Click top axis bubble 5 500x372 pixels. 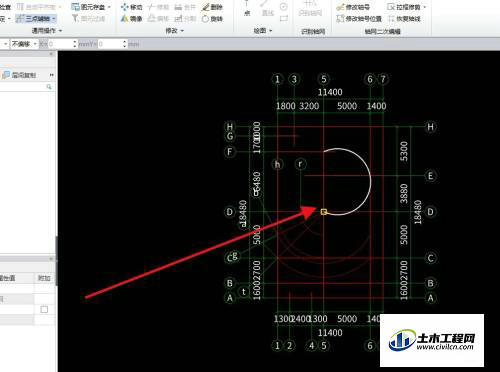coord(324,79)
